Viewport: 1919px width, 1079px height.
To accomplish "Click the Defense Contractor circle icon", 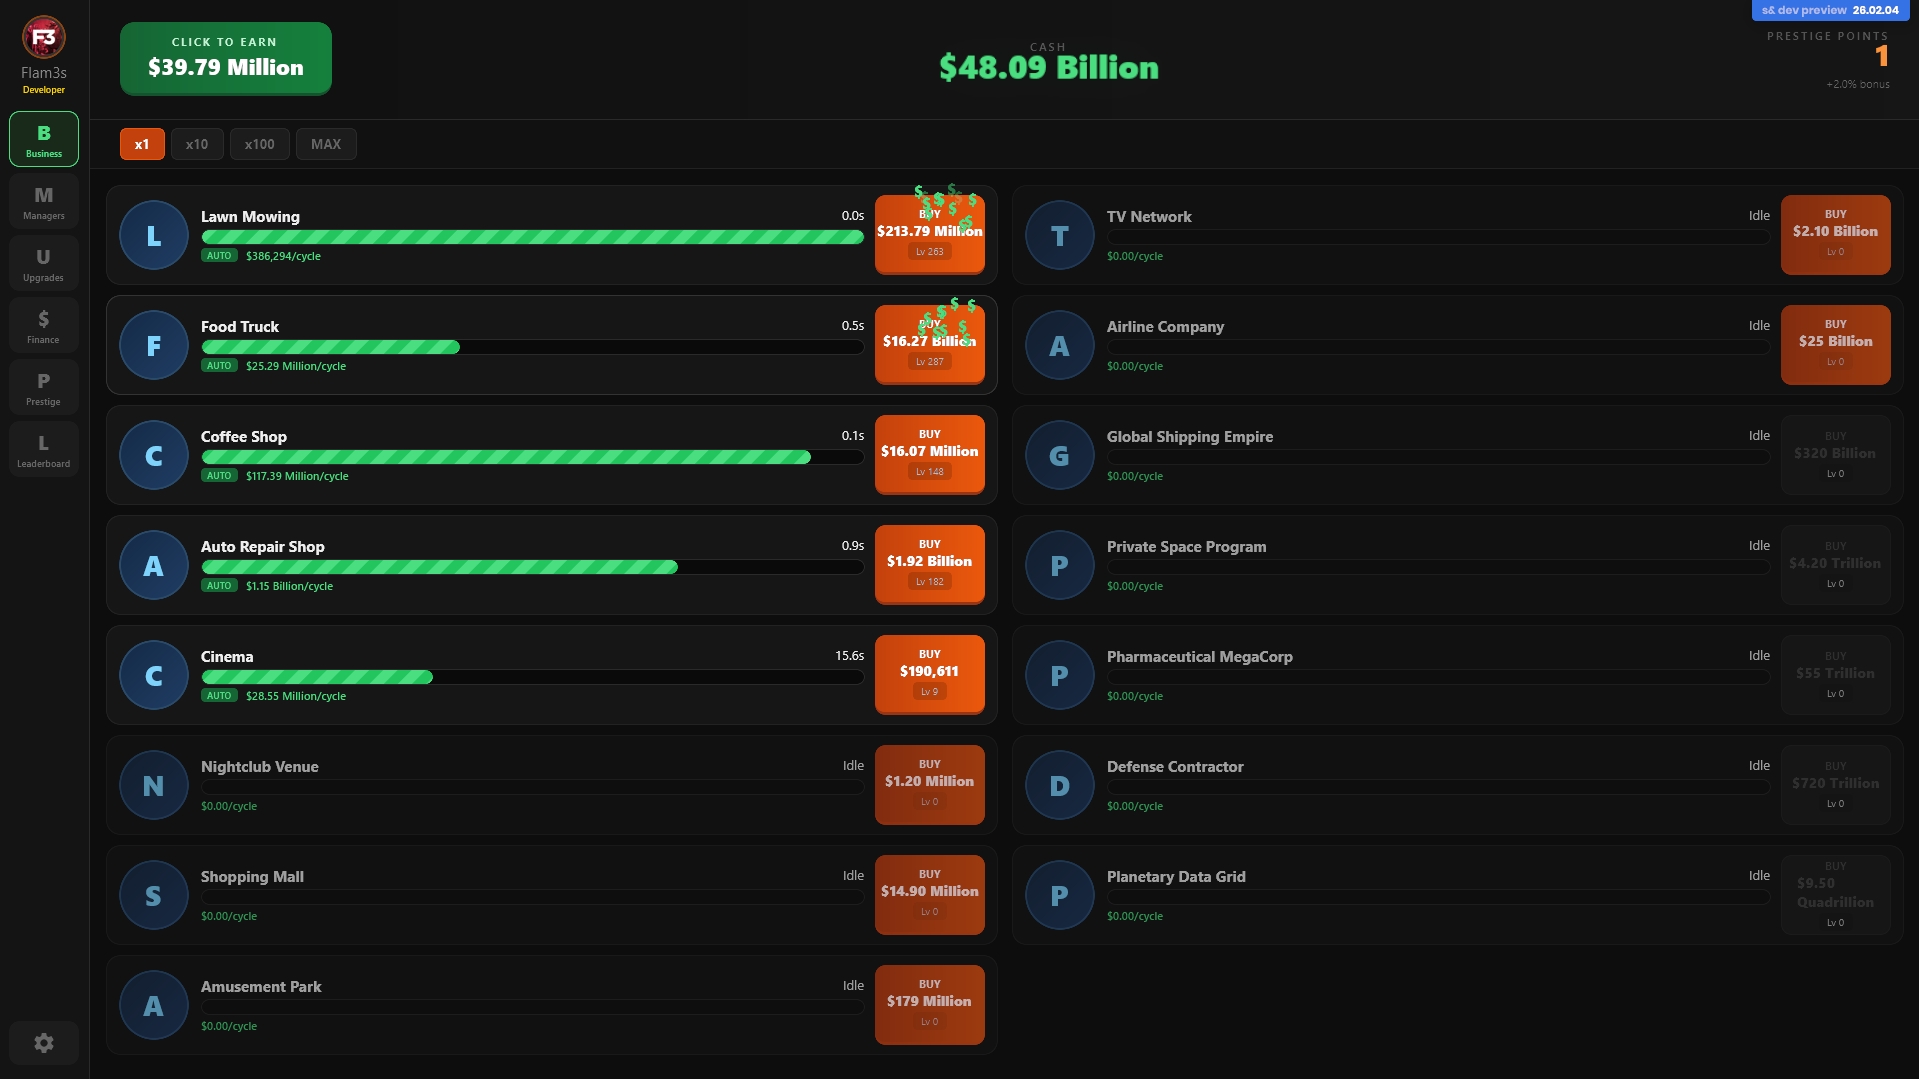I will (x=1059, y=786).
